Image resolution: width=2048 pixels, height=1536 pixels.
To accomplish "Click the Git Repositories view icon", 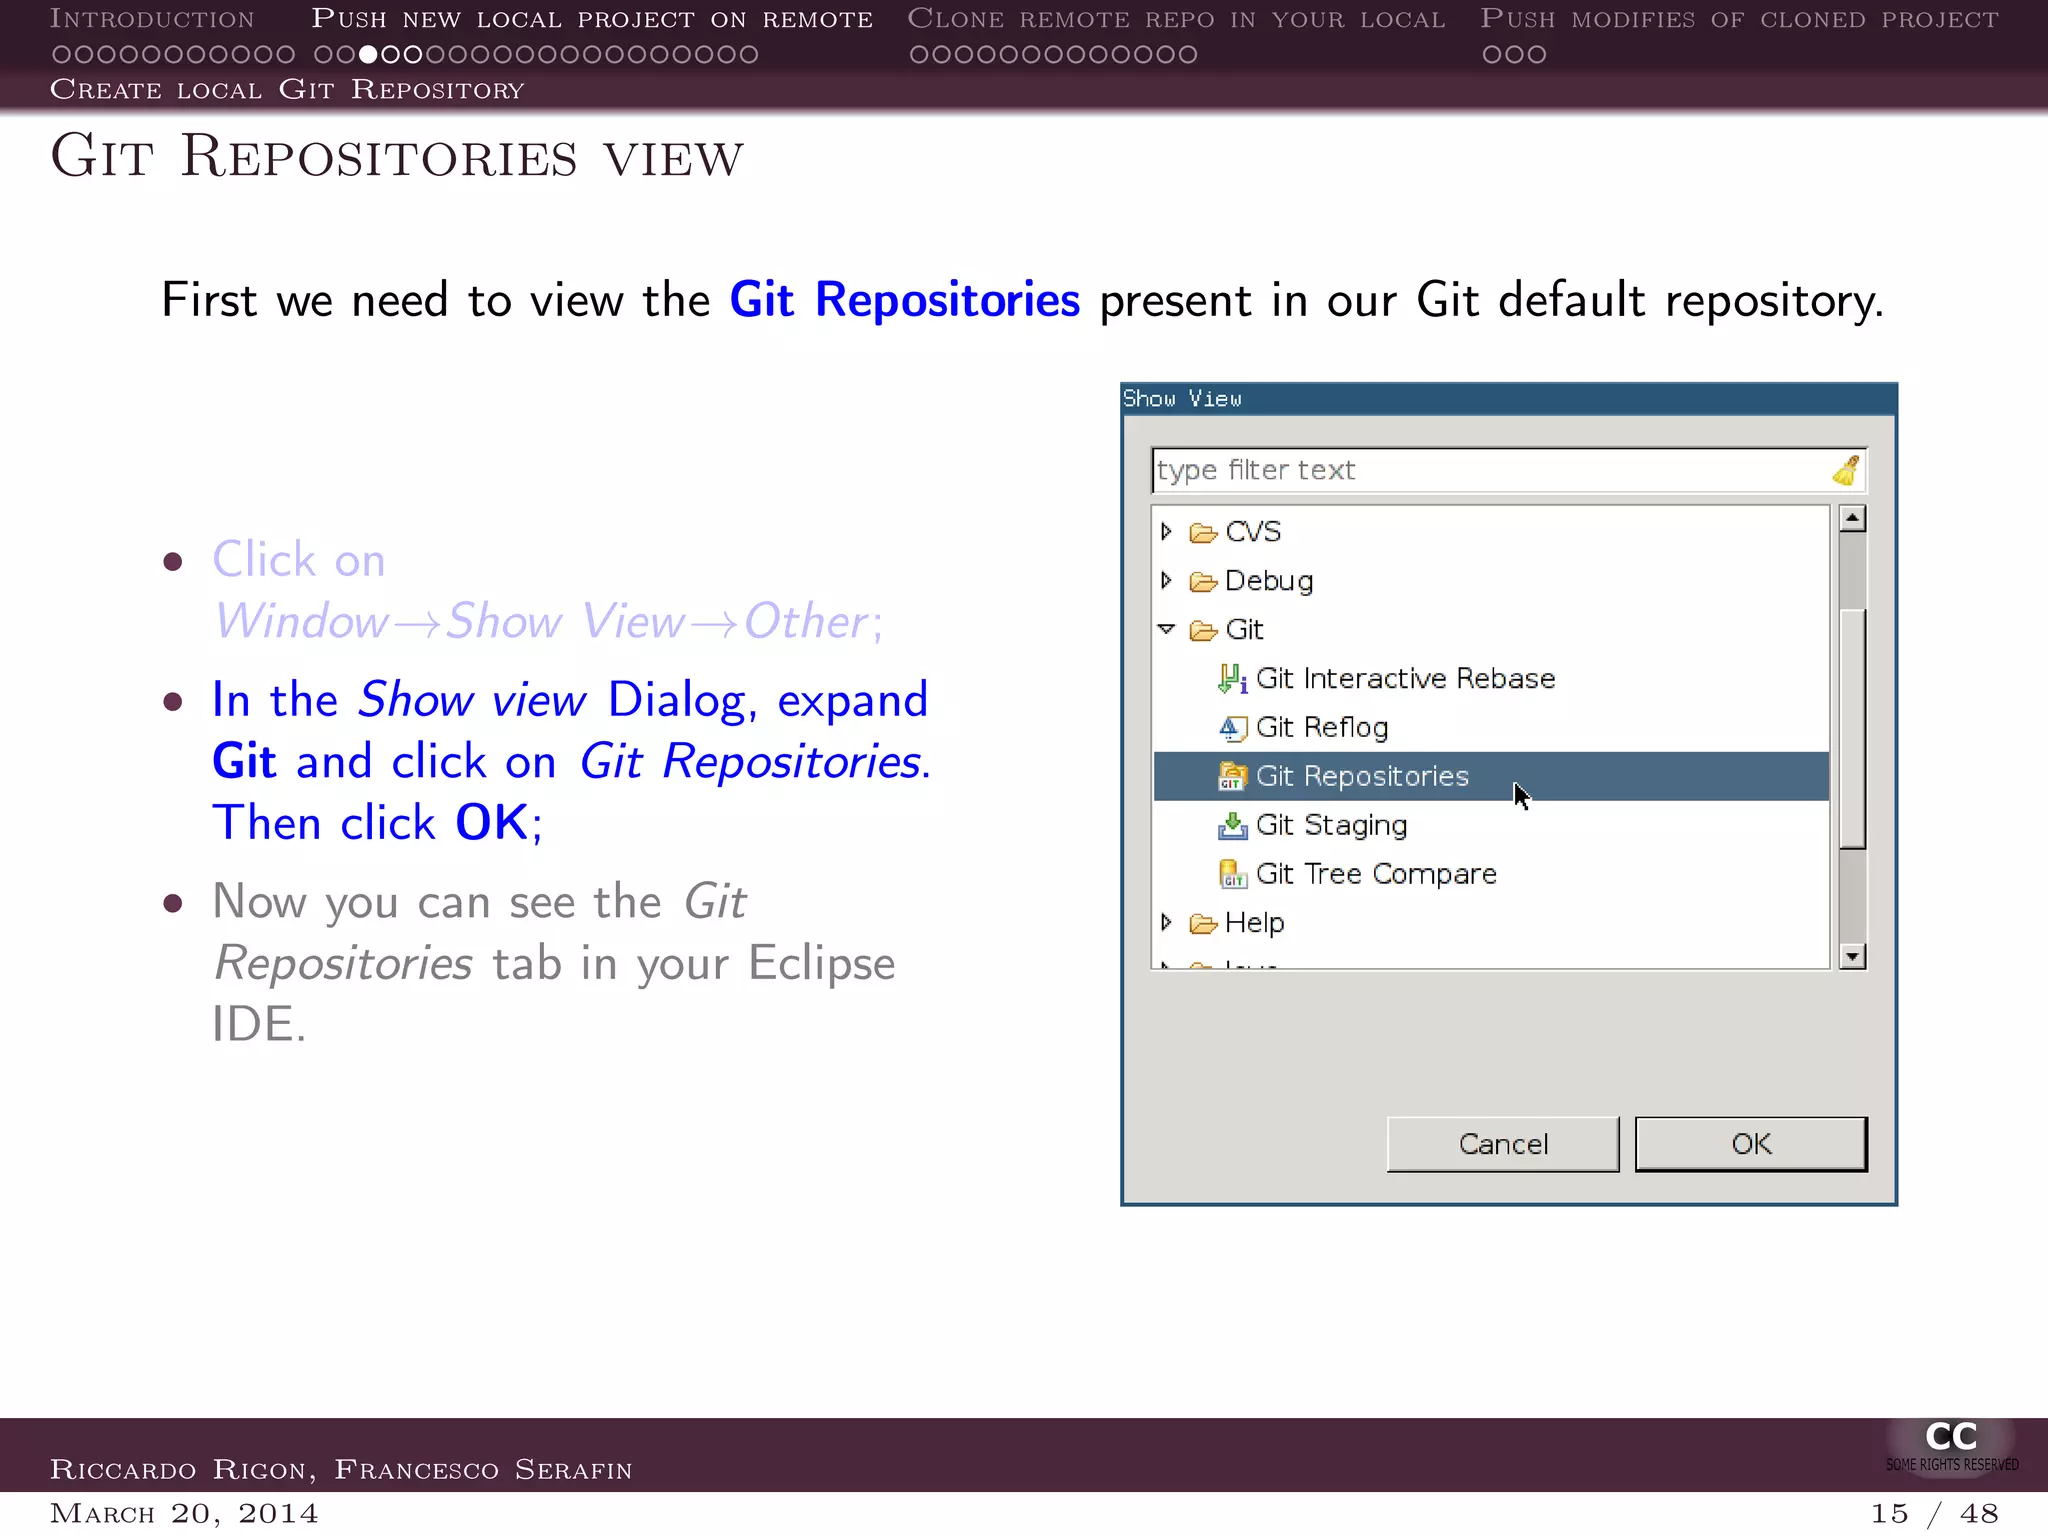I will pyautogui.click(x=1232, y=777).
